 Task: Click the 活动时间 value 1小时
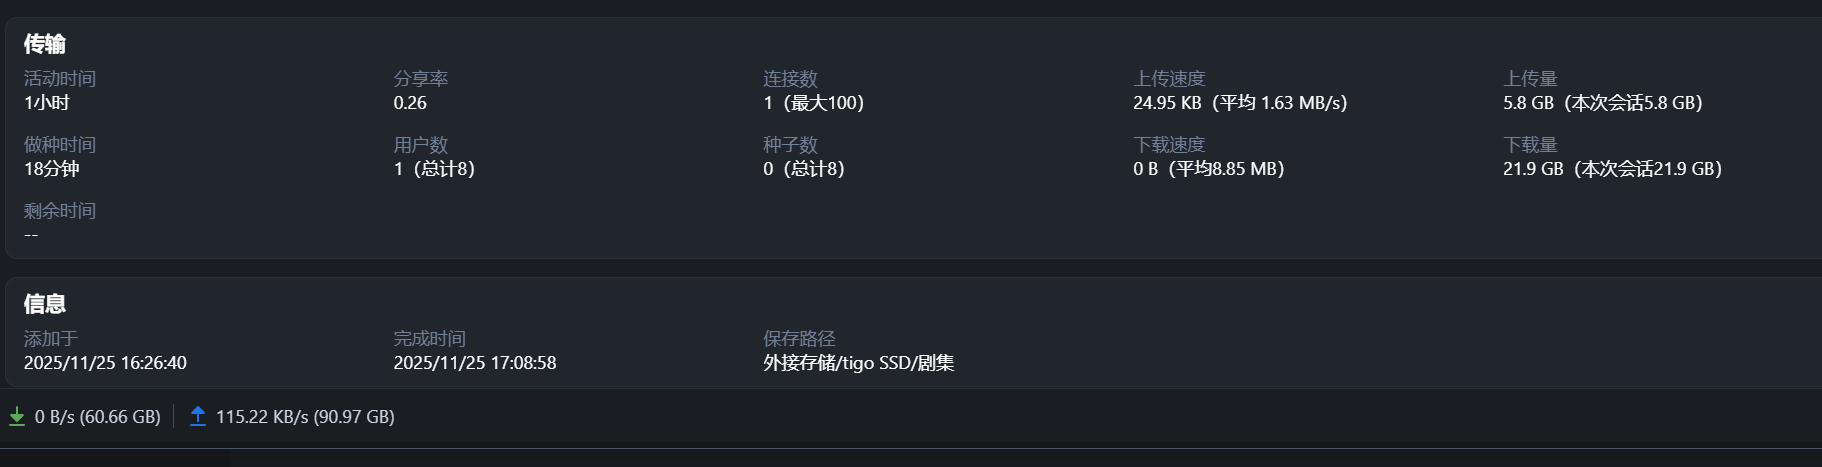point(47,103)
